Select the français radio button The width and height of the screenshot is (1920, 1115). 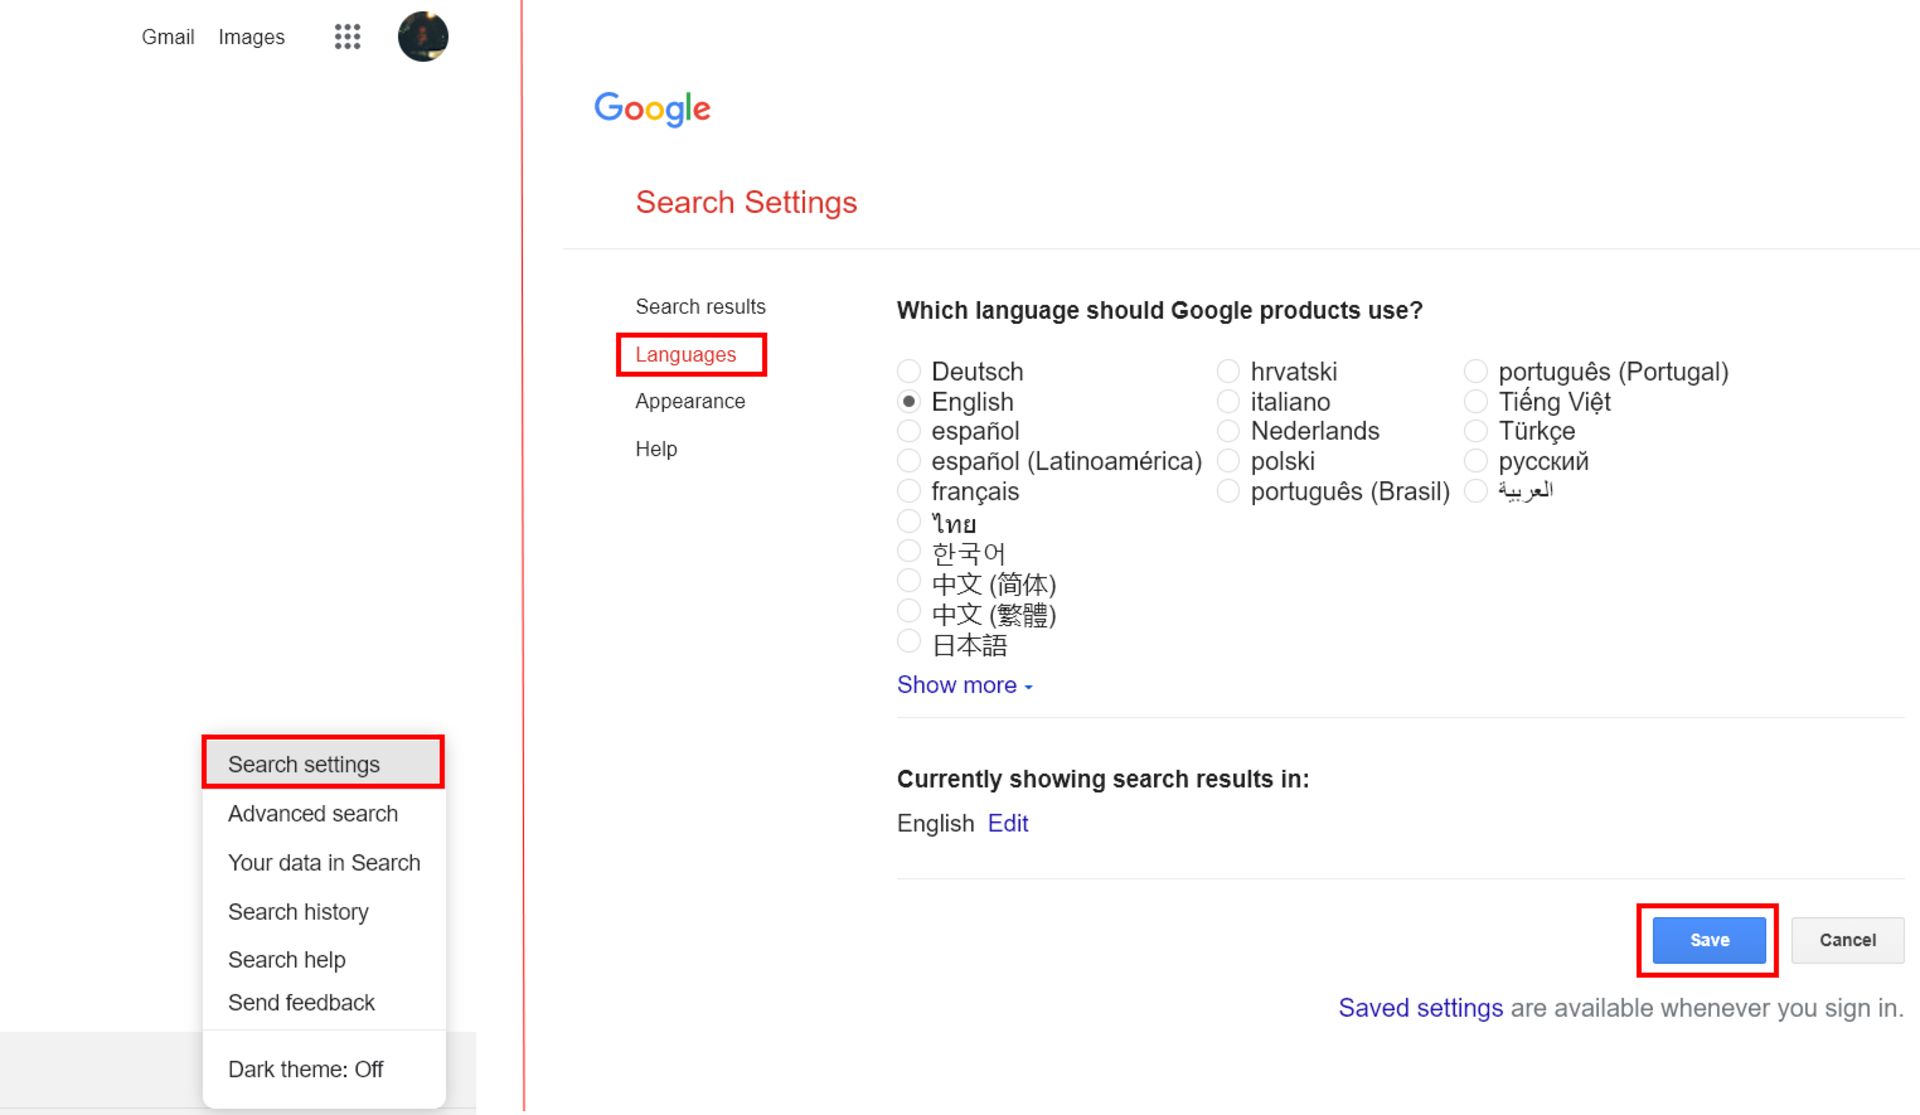click(x=909, y=491)
